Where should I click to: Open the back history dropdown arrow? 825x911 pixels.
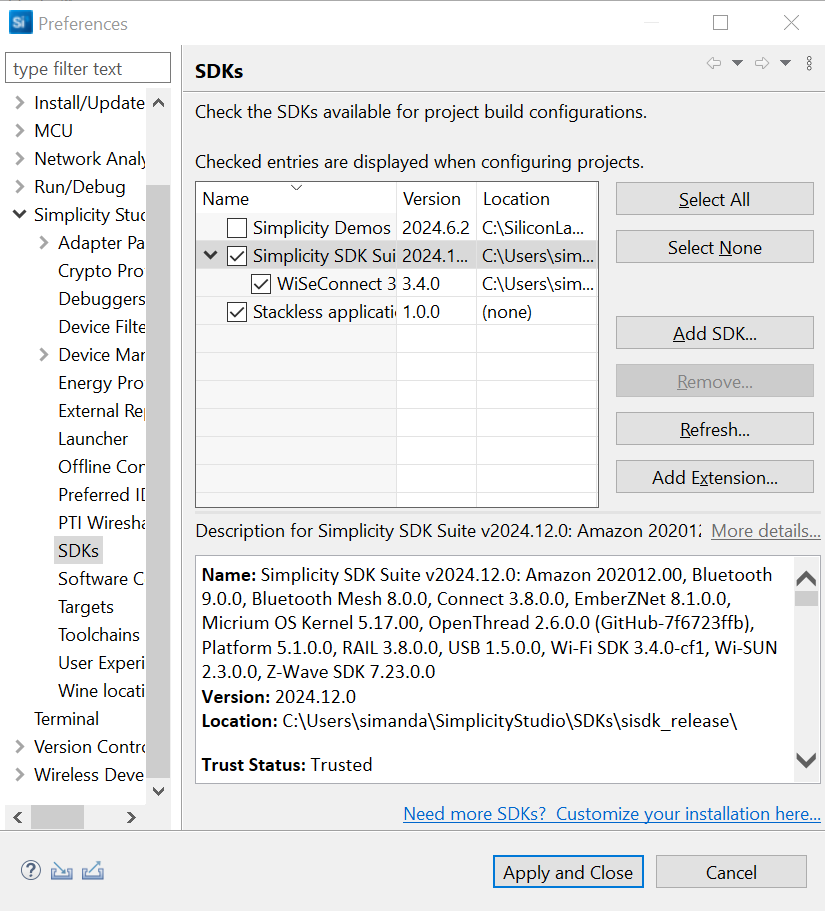pyautogui.click(x=738, y=63)
